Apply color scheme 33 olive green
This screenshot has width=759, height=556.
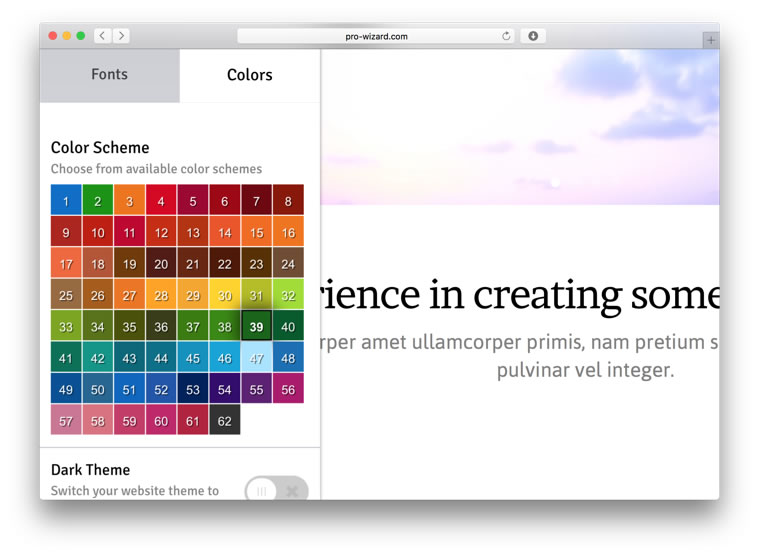66,326
